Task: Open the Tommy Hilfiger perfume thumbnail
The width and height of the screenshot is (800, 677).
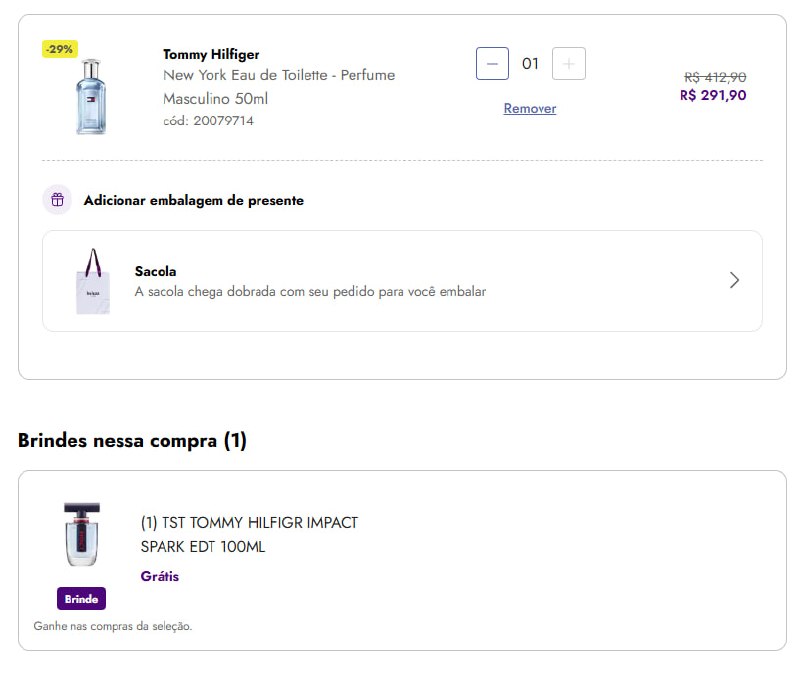Action: 91,97
